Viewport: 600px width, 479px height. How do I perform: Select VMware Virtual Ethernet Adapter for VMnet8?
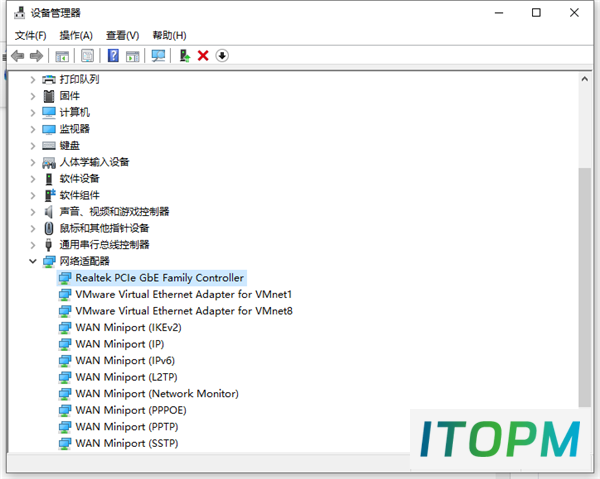[x=184, y=311]
